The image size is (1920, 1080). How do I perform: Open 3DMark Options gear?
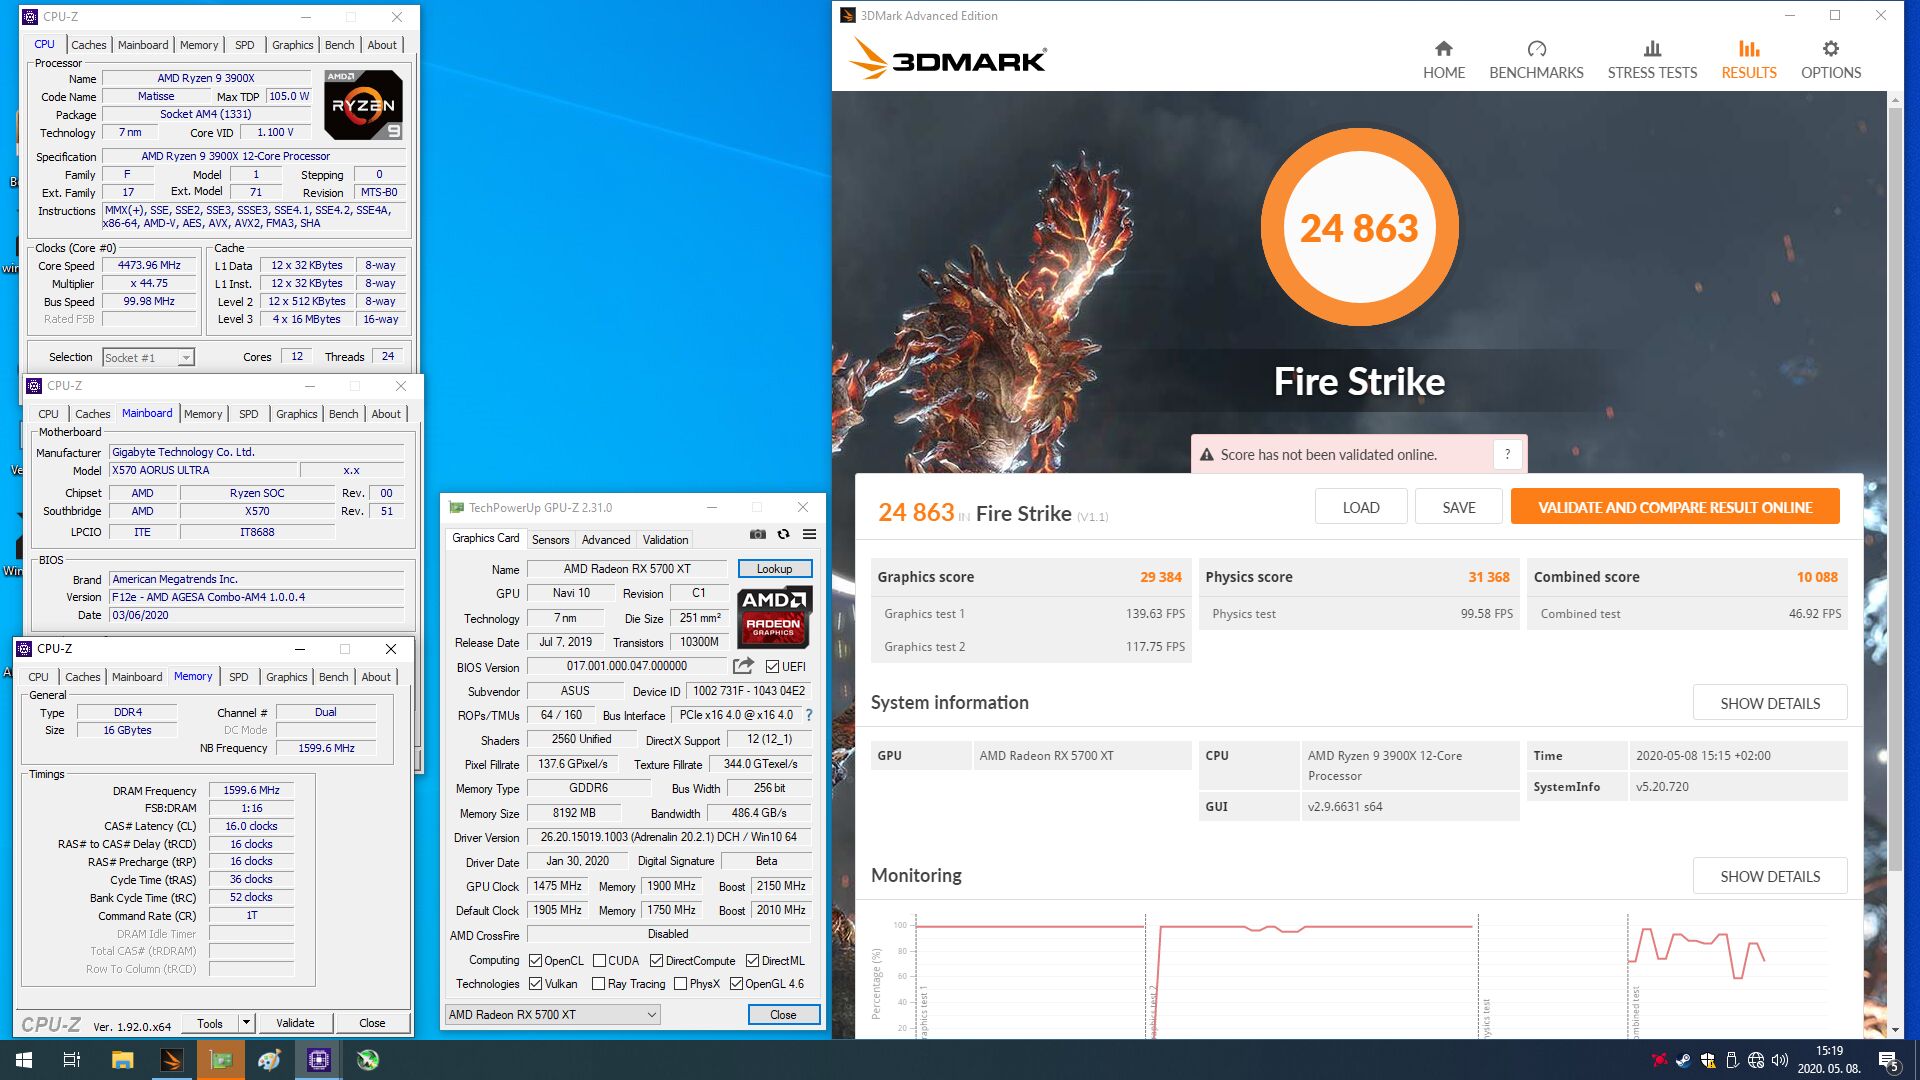click(x=1830, y=60)
